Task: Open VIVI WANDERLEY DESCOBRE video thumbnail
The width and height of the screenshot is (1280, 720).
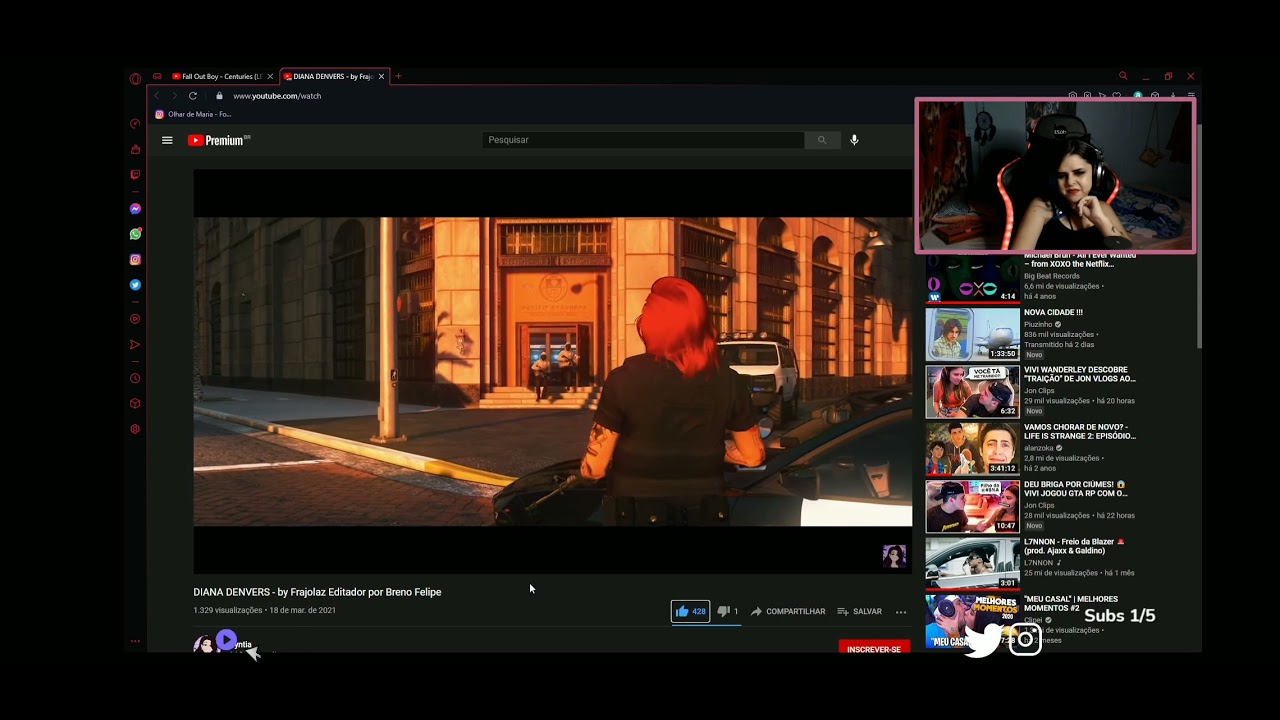Action: point(972,391)
